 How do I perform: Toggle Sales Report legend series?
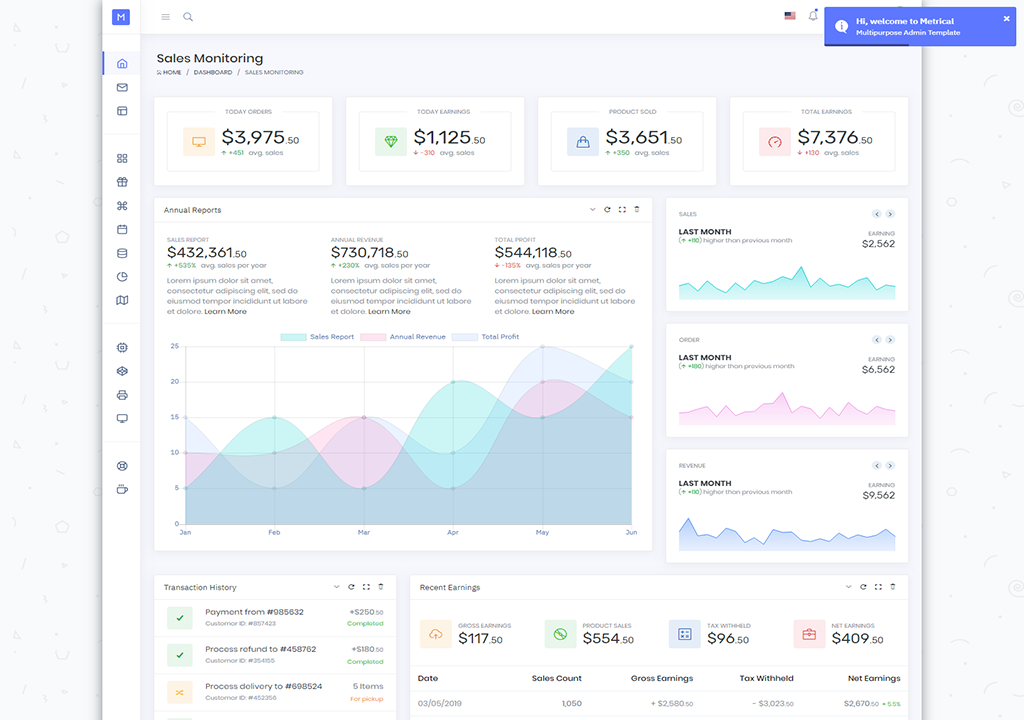tap(318, 337)
